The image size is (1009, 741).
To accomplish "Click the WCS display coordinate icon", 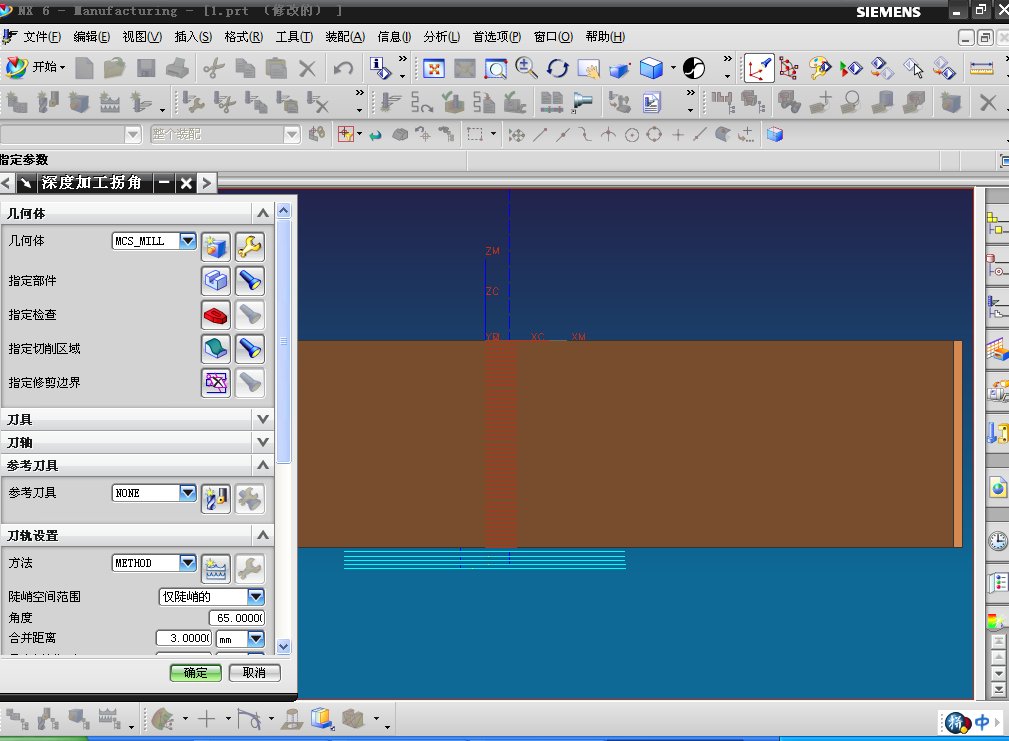I will (x=759, y=68).
